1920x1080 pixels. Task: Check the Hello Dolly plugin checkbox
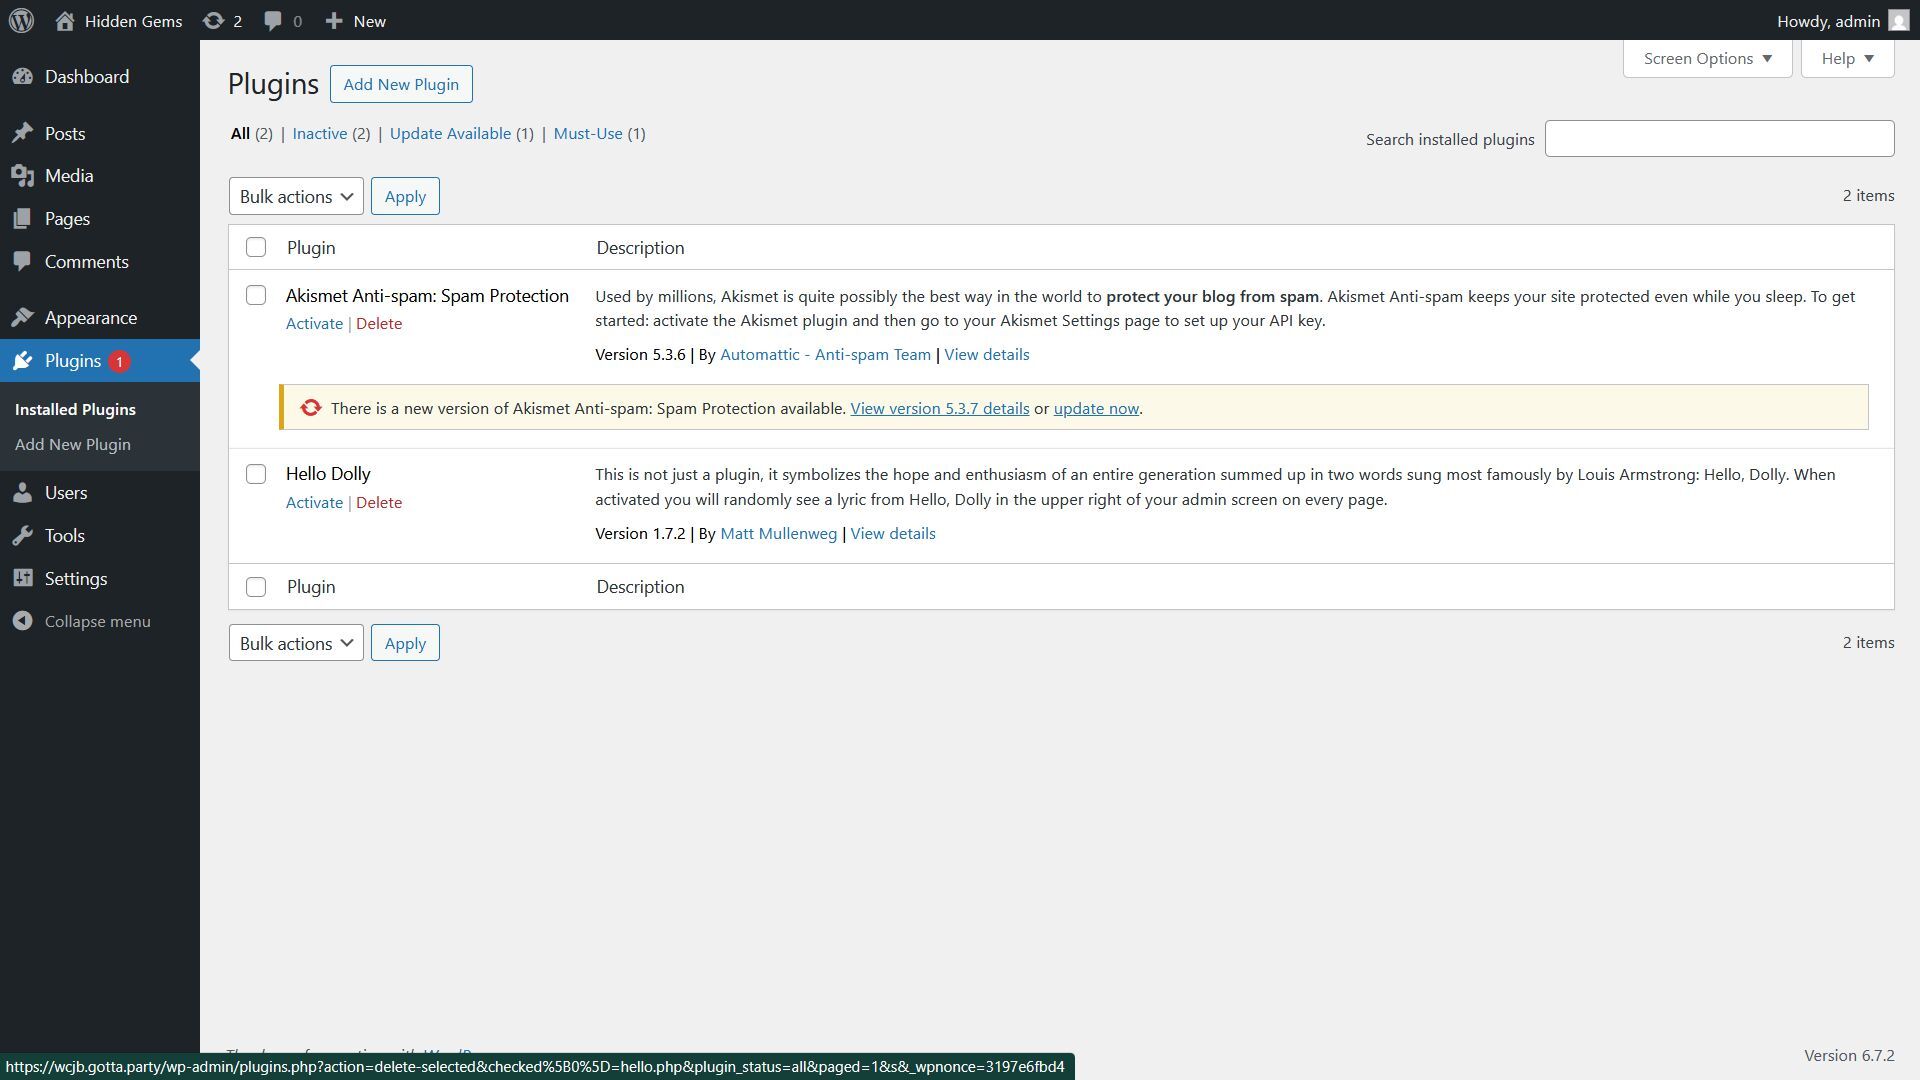(256, 474)
